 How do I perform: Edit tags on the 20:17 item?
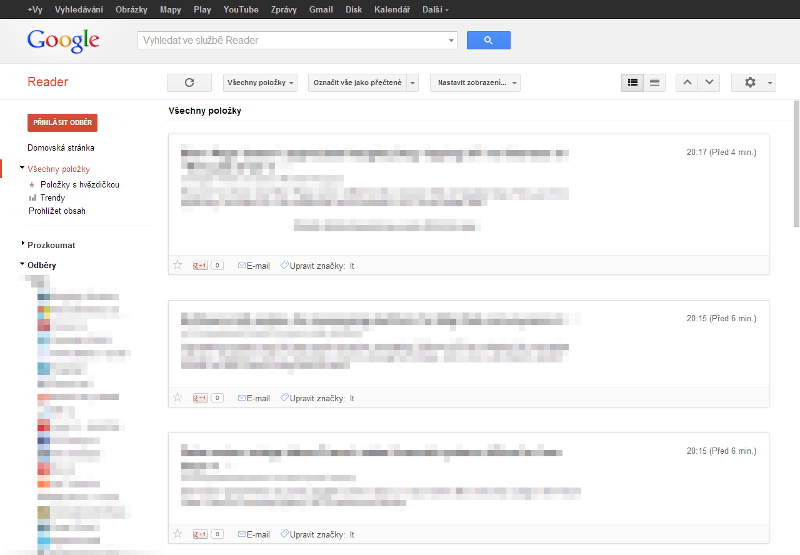(313, 266)
